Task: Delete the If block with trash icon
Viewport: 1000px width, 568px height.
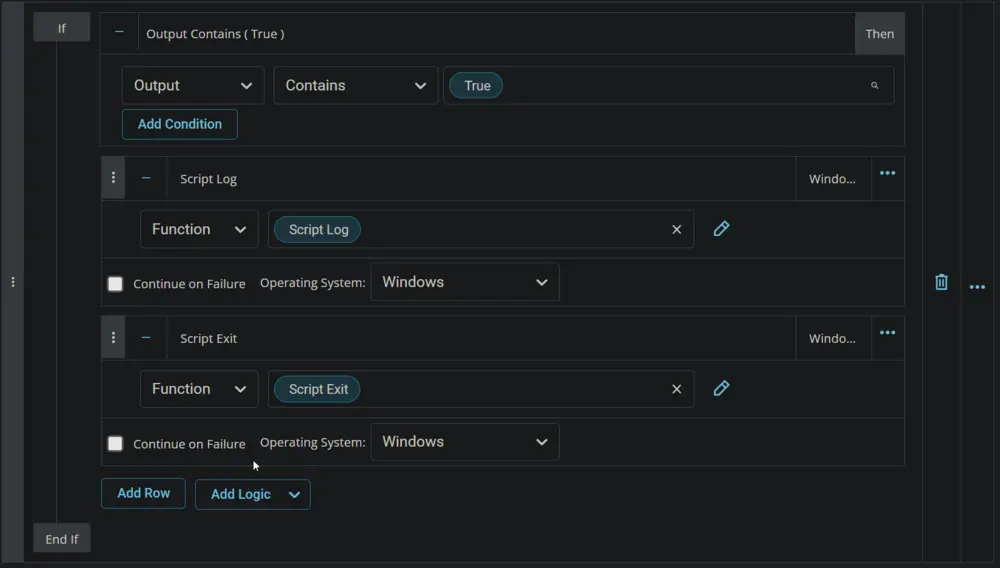Action: click(x=941, y=282)
